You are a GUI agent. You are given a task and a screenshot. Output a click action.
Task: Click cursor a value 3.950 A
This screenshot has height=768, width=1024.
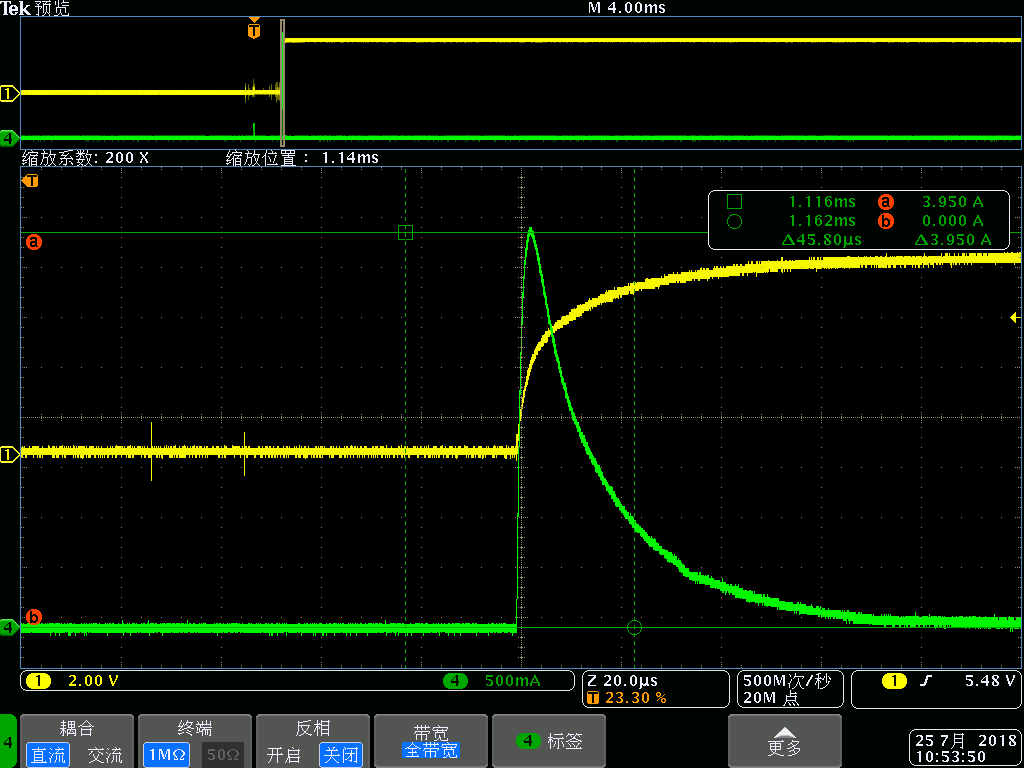point(953,202)
